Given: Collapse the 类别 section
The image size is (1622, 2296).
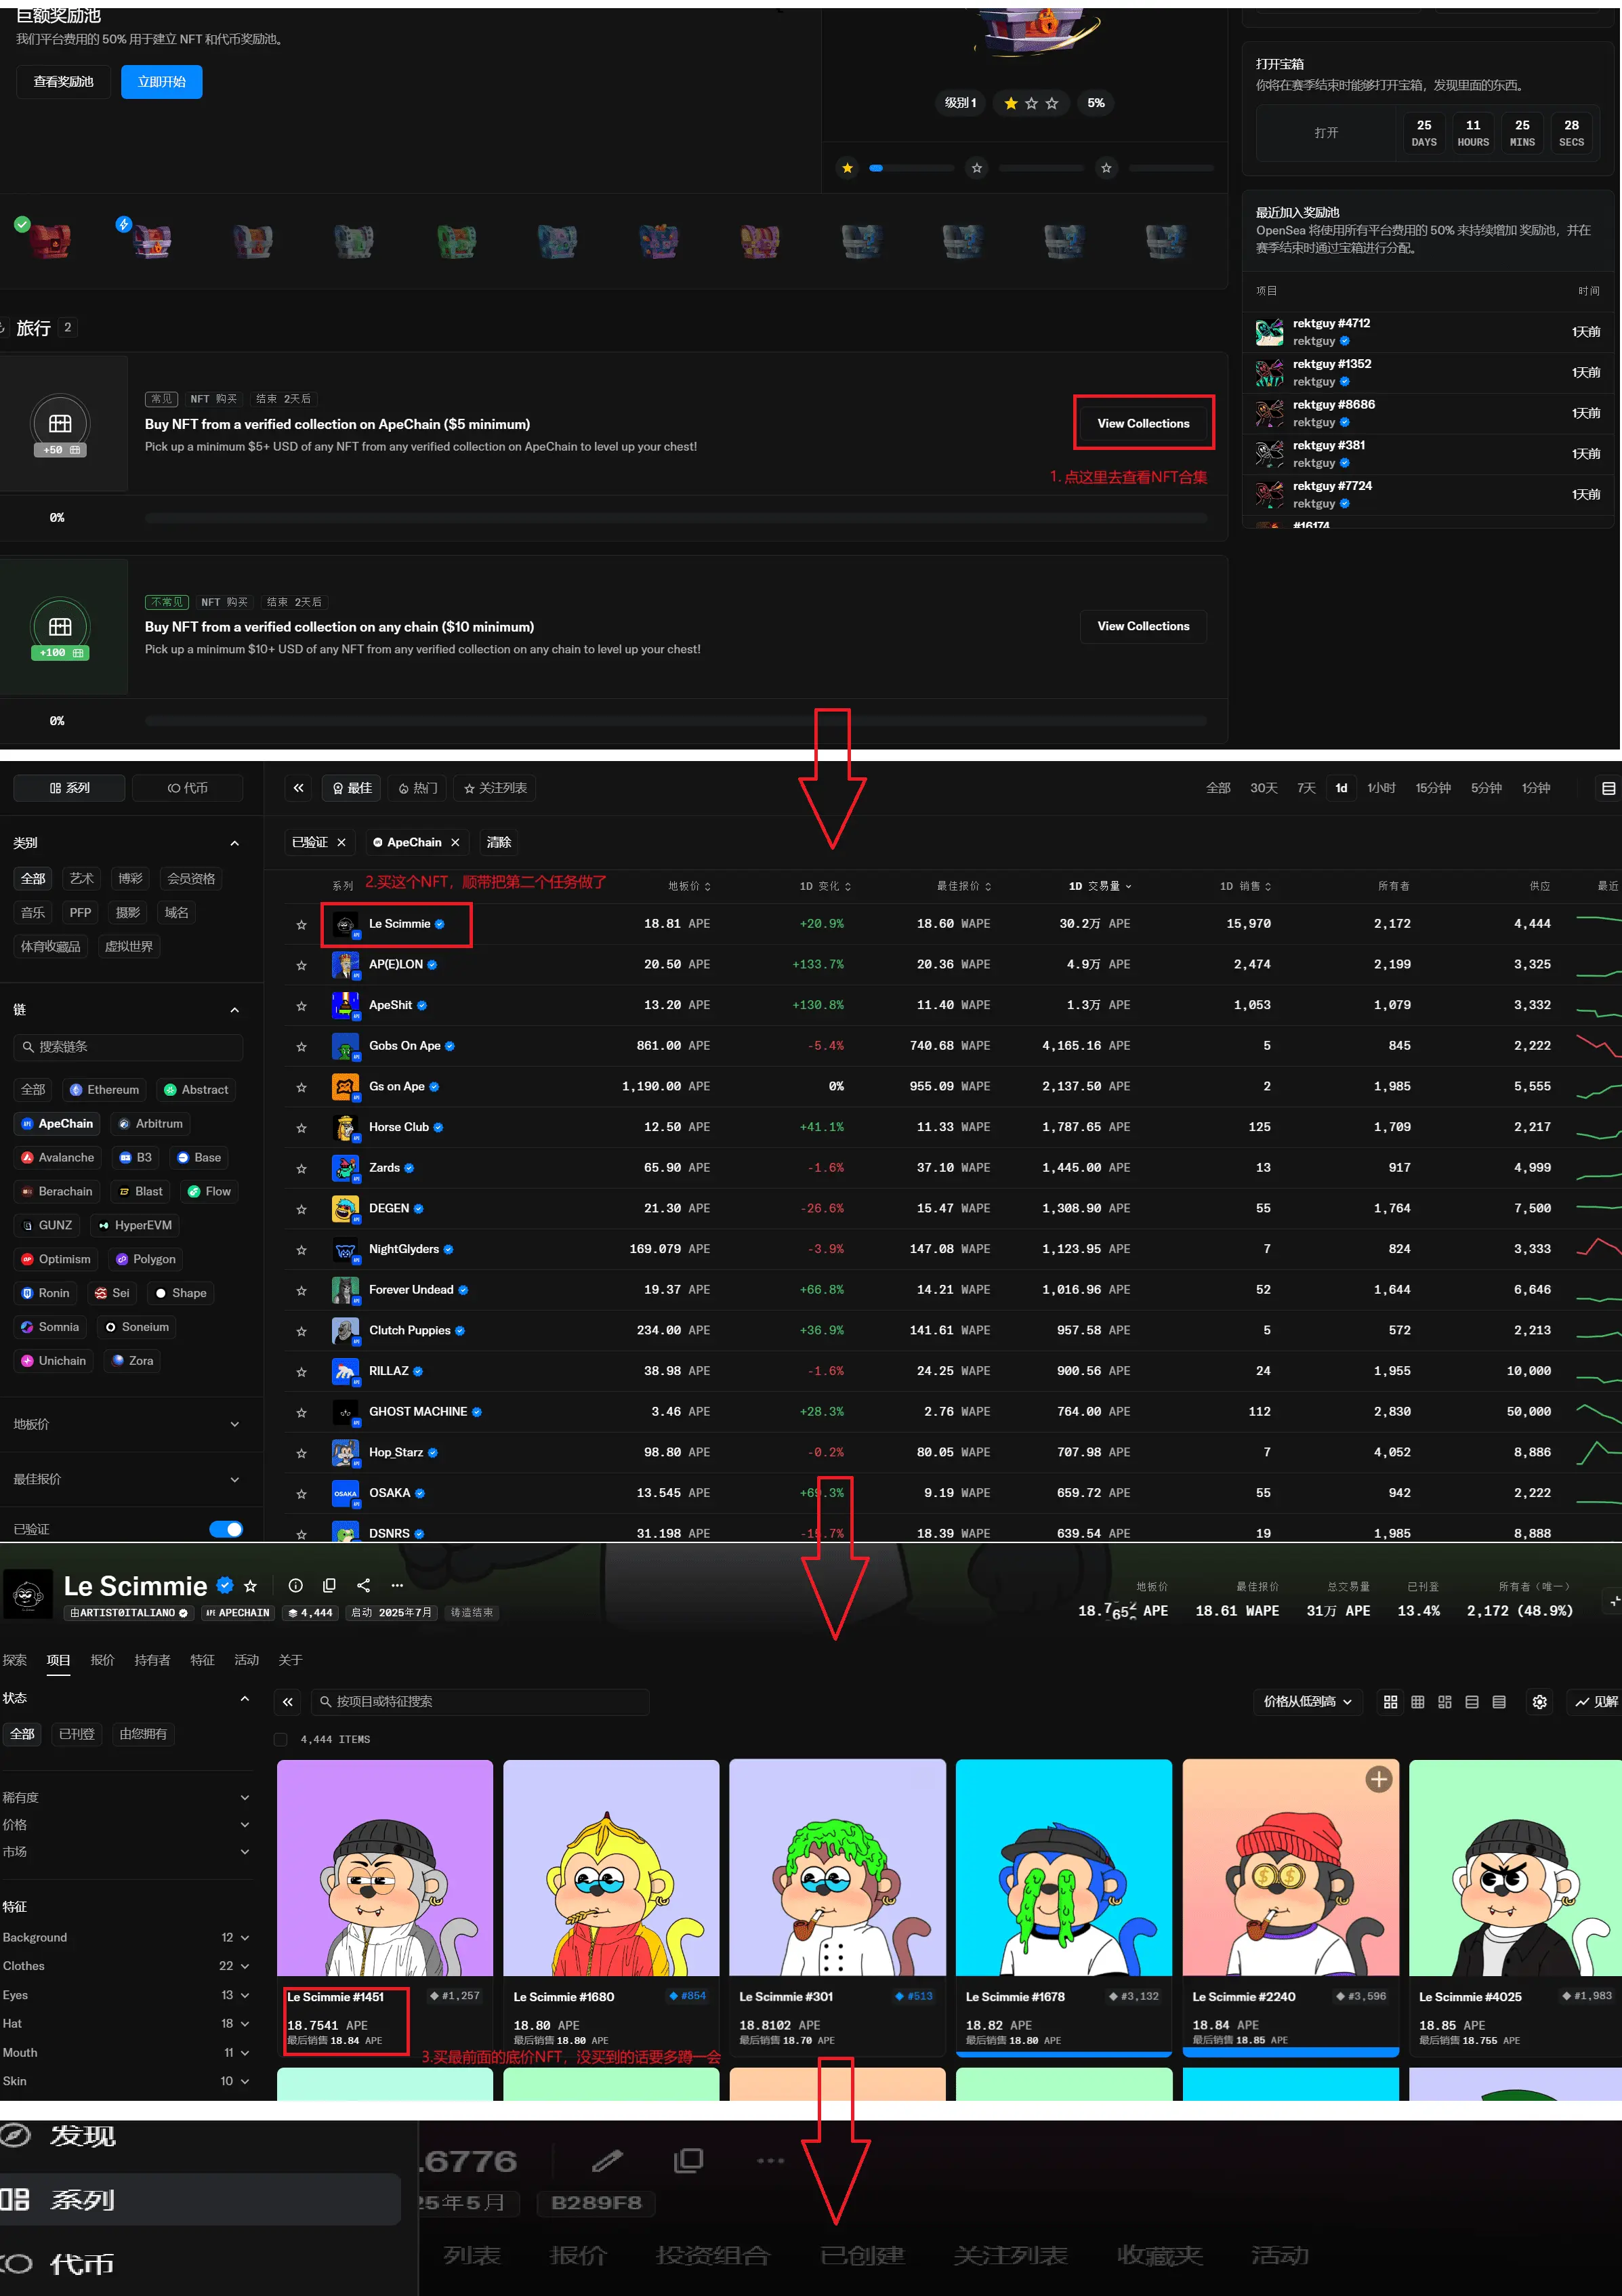Looking at the screenshot, I should tap(234, 843).
